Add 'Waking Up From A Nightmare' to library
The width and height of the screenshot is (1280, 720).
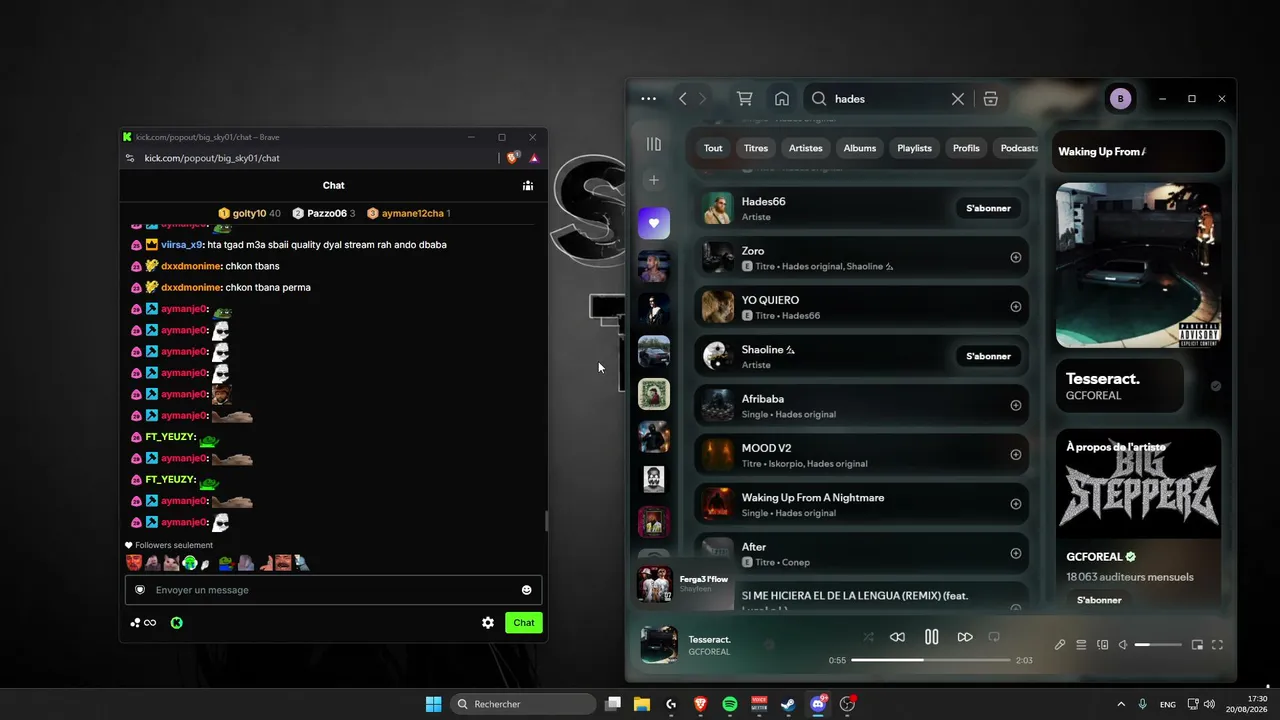pos(1016,504)
